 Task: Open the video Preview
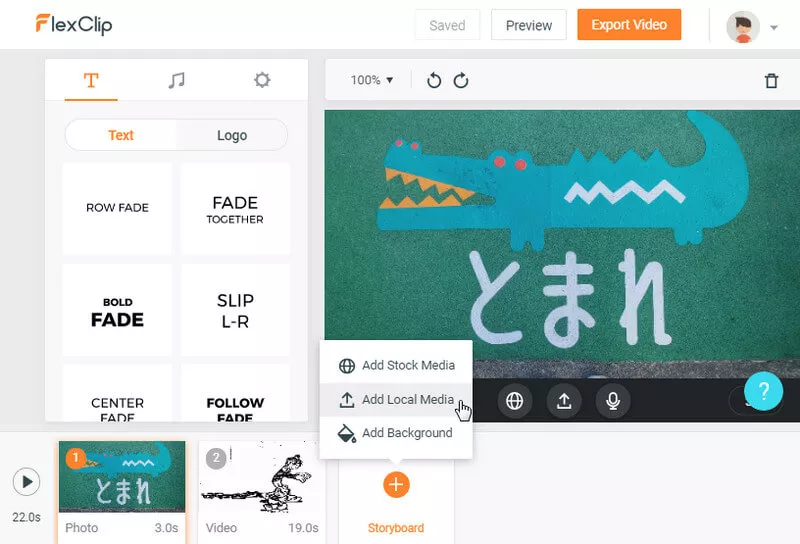point(529,25)
